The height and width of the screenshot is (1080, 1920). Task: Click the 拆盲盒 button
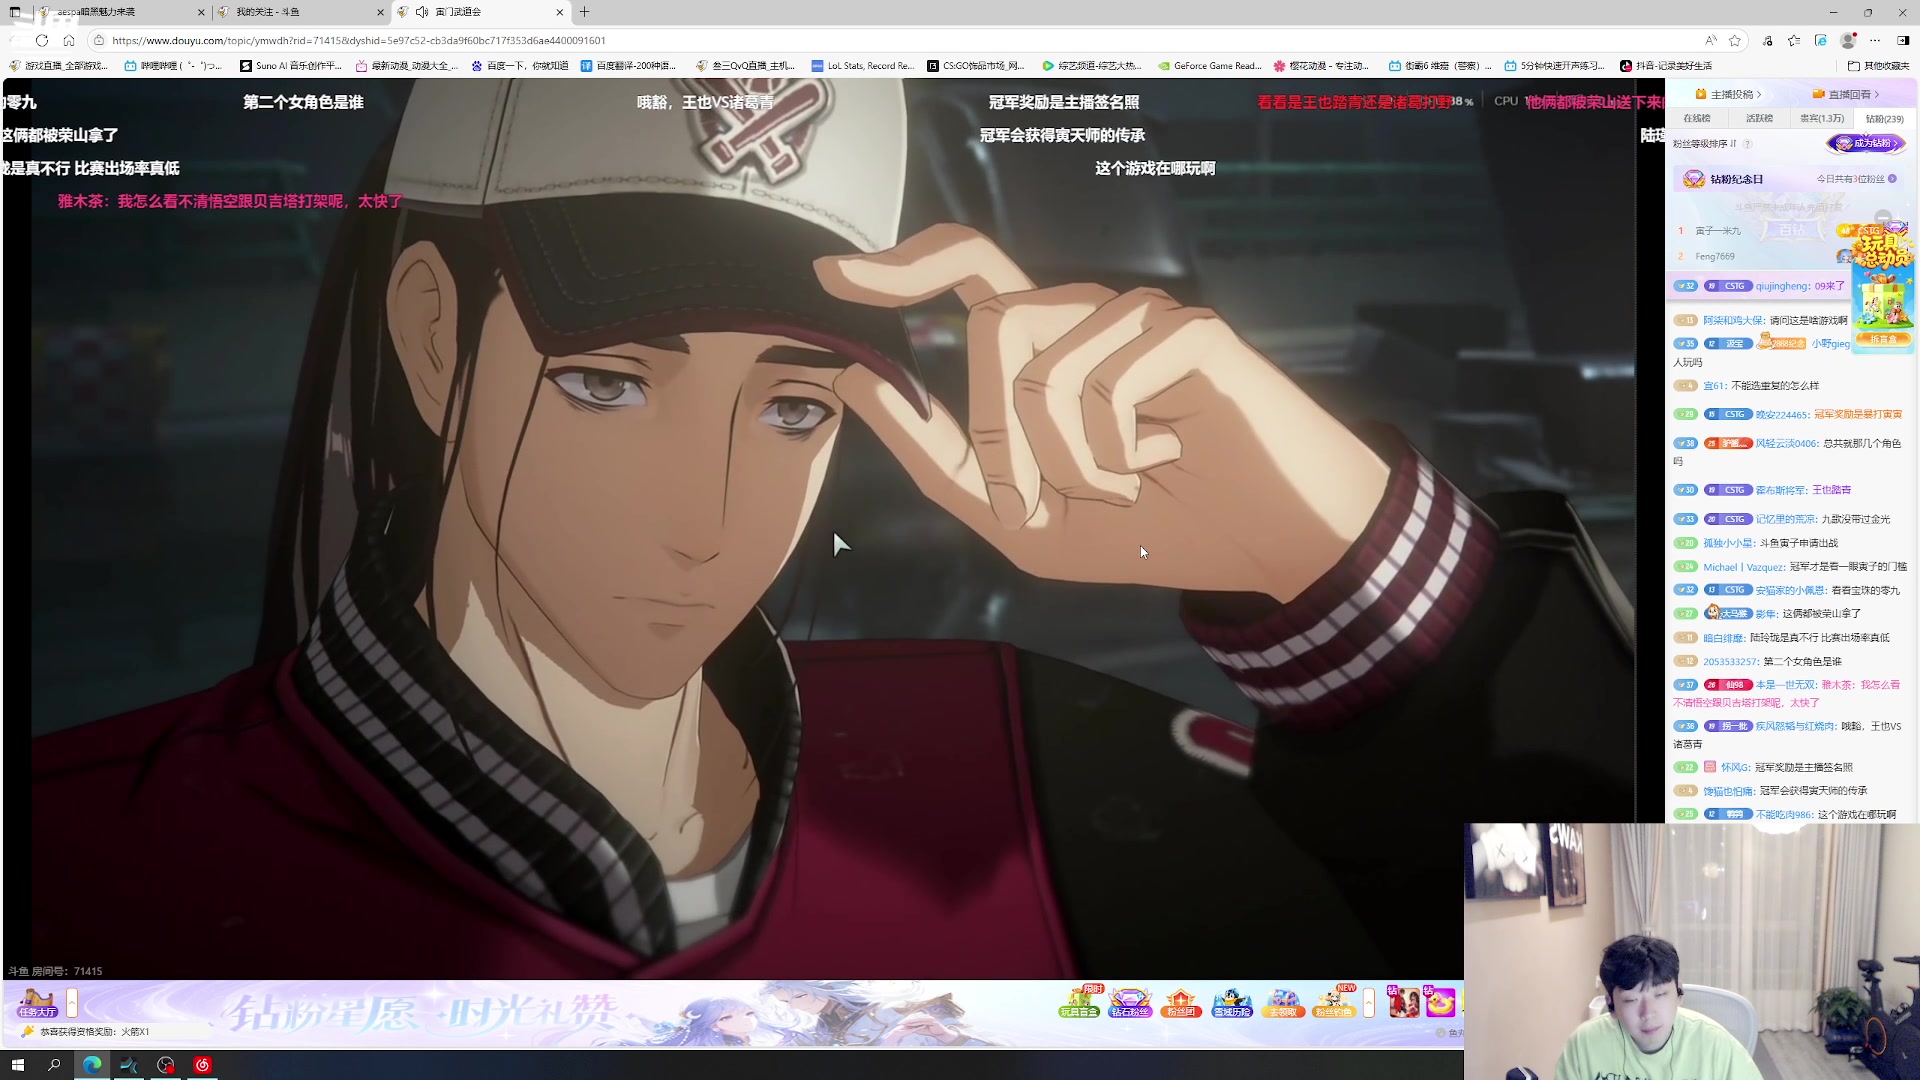(x=1883, y=339)
